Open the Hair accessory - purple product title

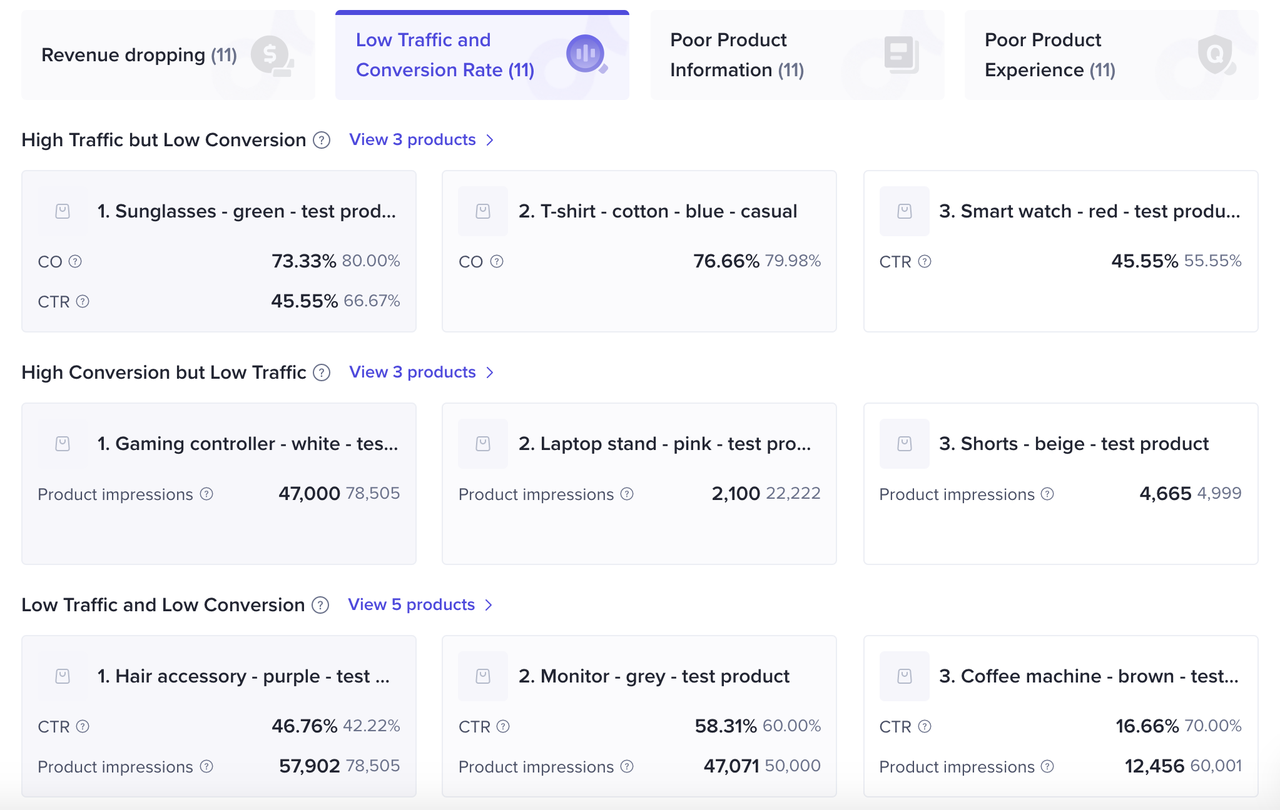pos(243,677)
